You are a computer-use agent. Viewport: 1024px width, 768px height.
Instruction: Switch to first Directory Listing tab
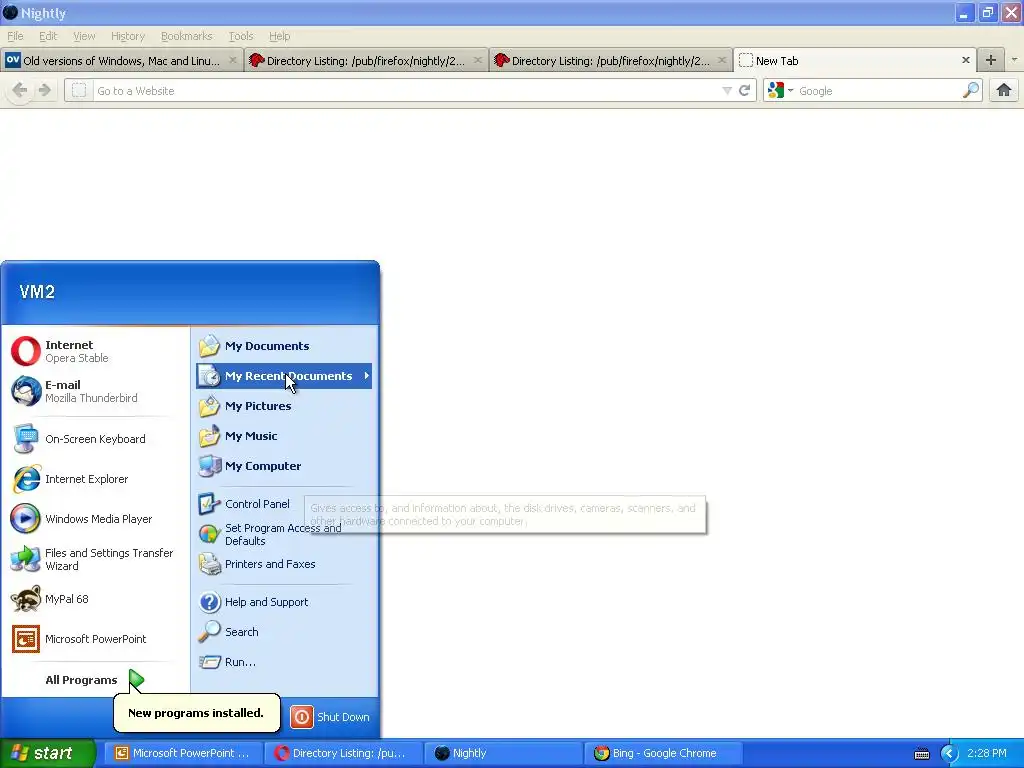click(x=366, y=61)
